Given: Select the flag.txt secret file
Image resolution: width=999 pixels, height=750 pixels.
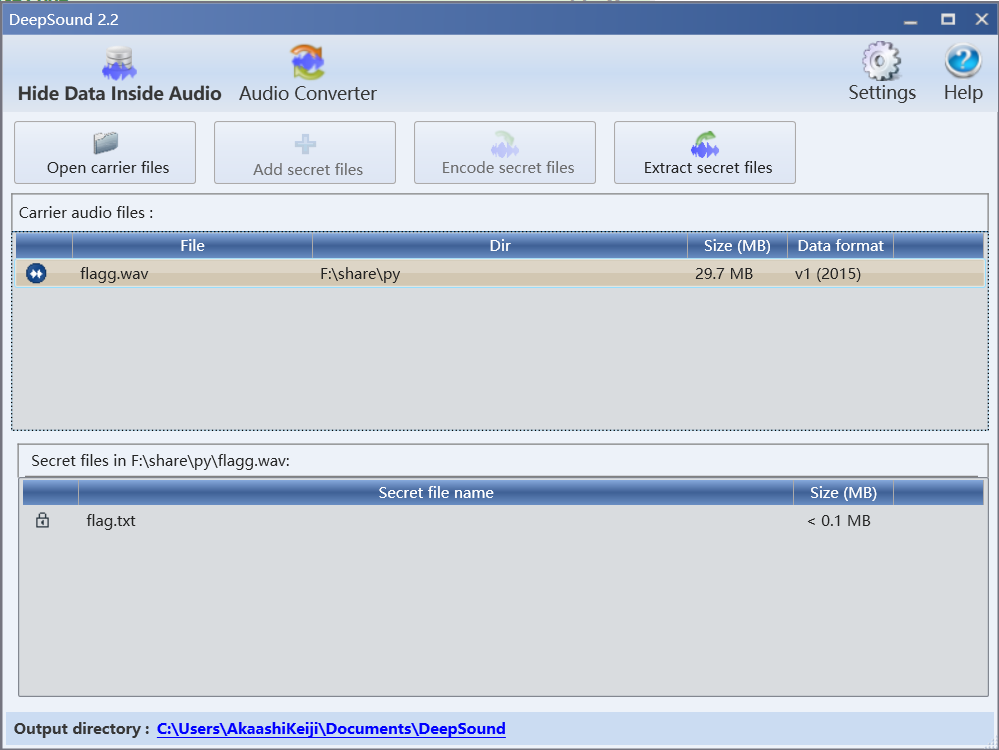Looking at the screenshot, I should pyautogui.click(x=111, y=521).
